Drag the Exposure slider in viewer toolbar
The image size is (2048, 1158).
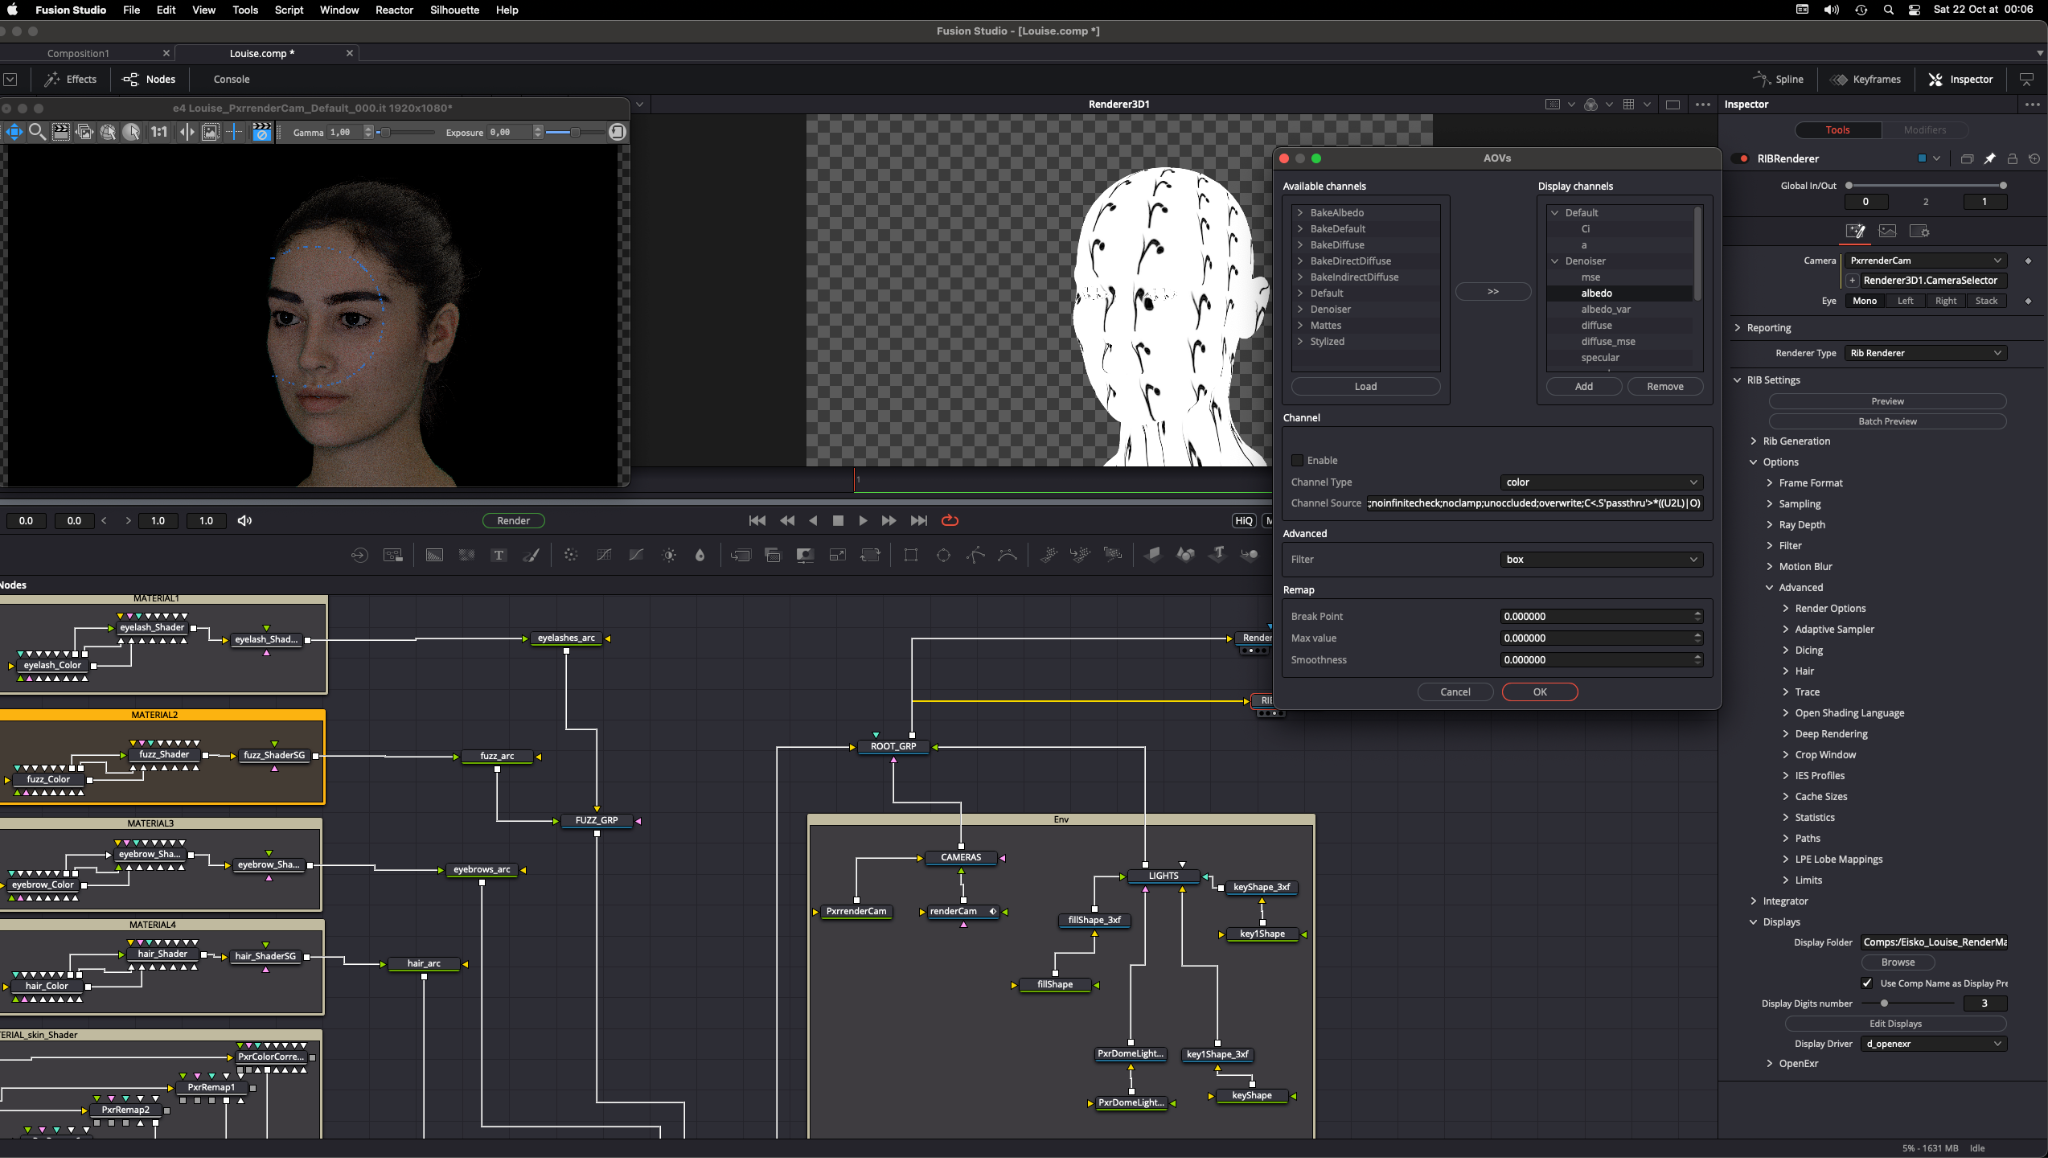[x=572, y=132]
